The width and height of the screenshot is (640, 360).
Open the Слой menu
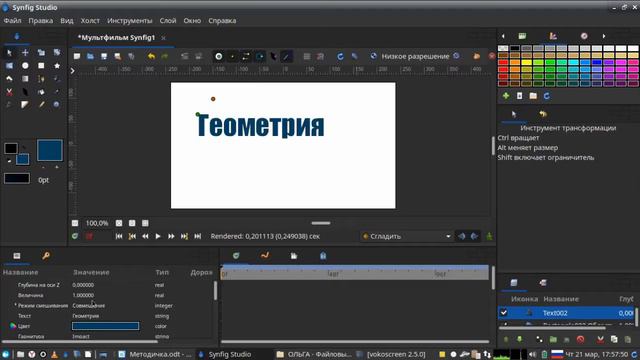[168, 20]
